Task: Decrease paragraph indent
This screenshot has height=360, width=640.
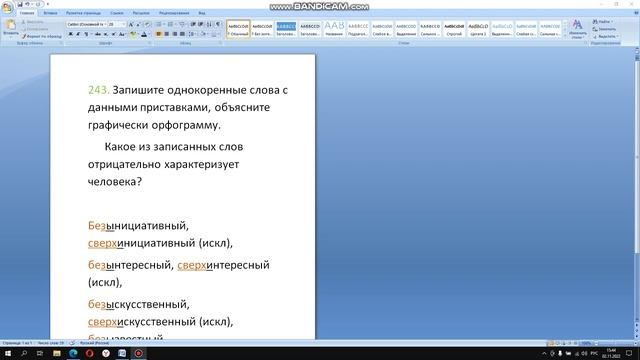Action: [x=193, y=24]
